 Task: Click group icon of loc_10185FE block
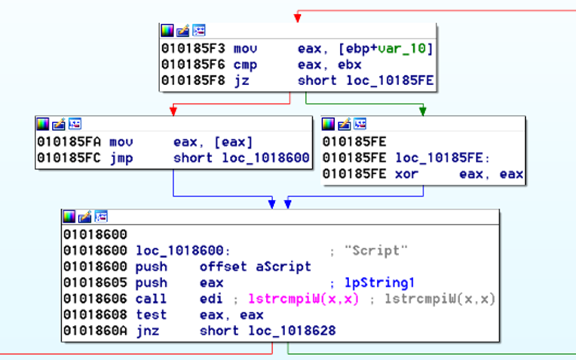point(360,124)
